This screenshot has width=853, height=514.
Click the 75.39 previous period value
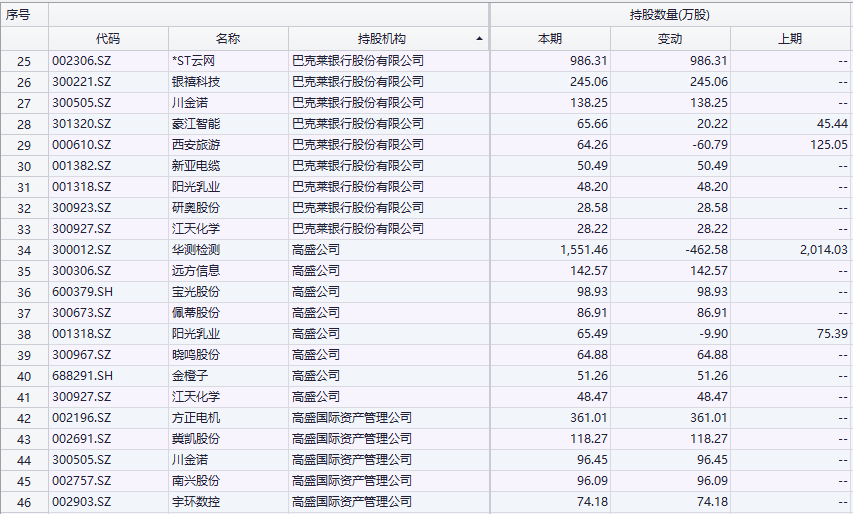832,333
